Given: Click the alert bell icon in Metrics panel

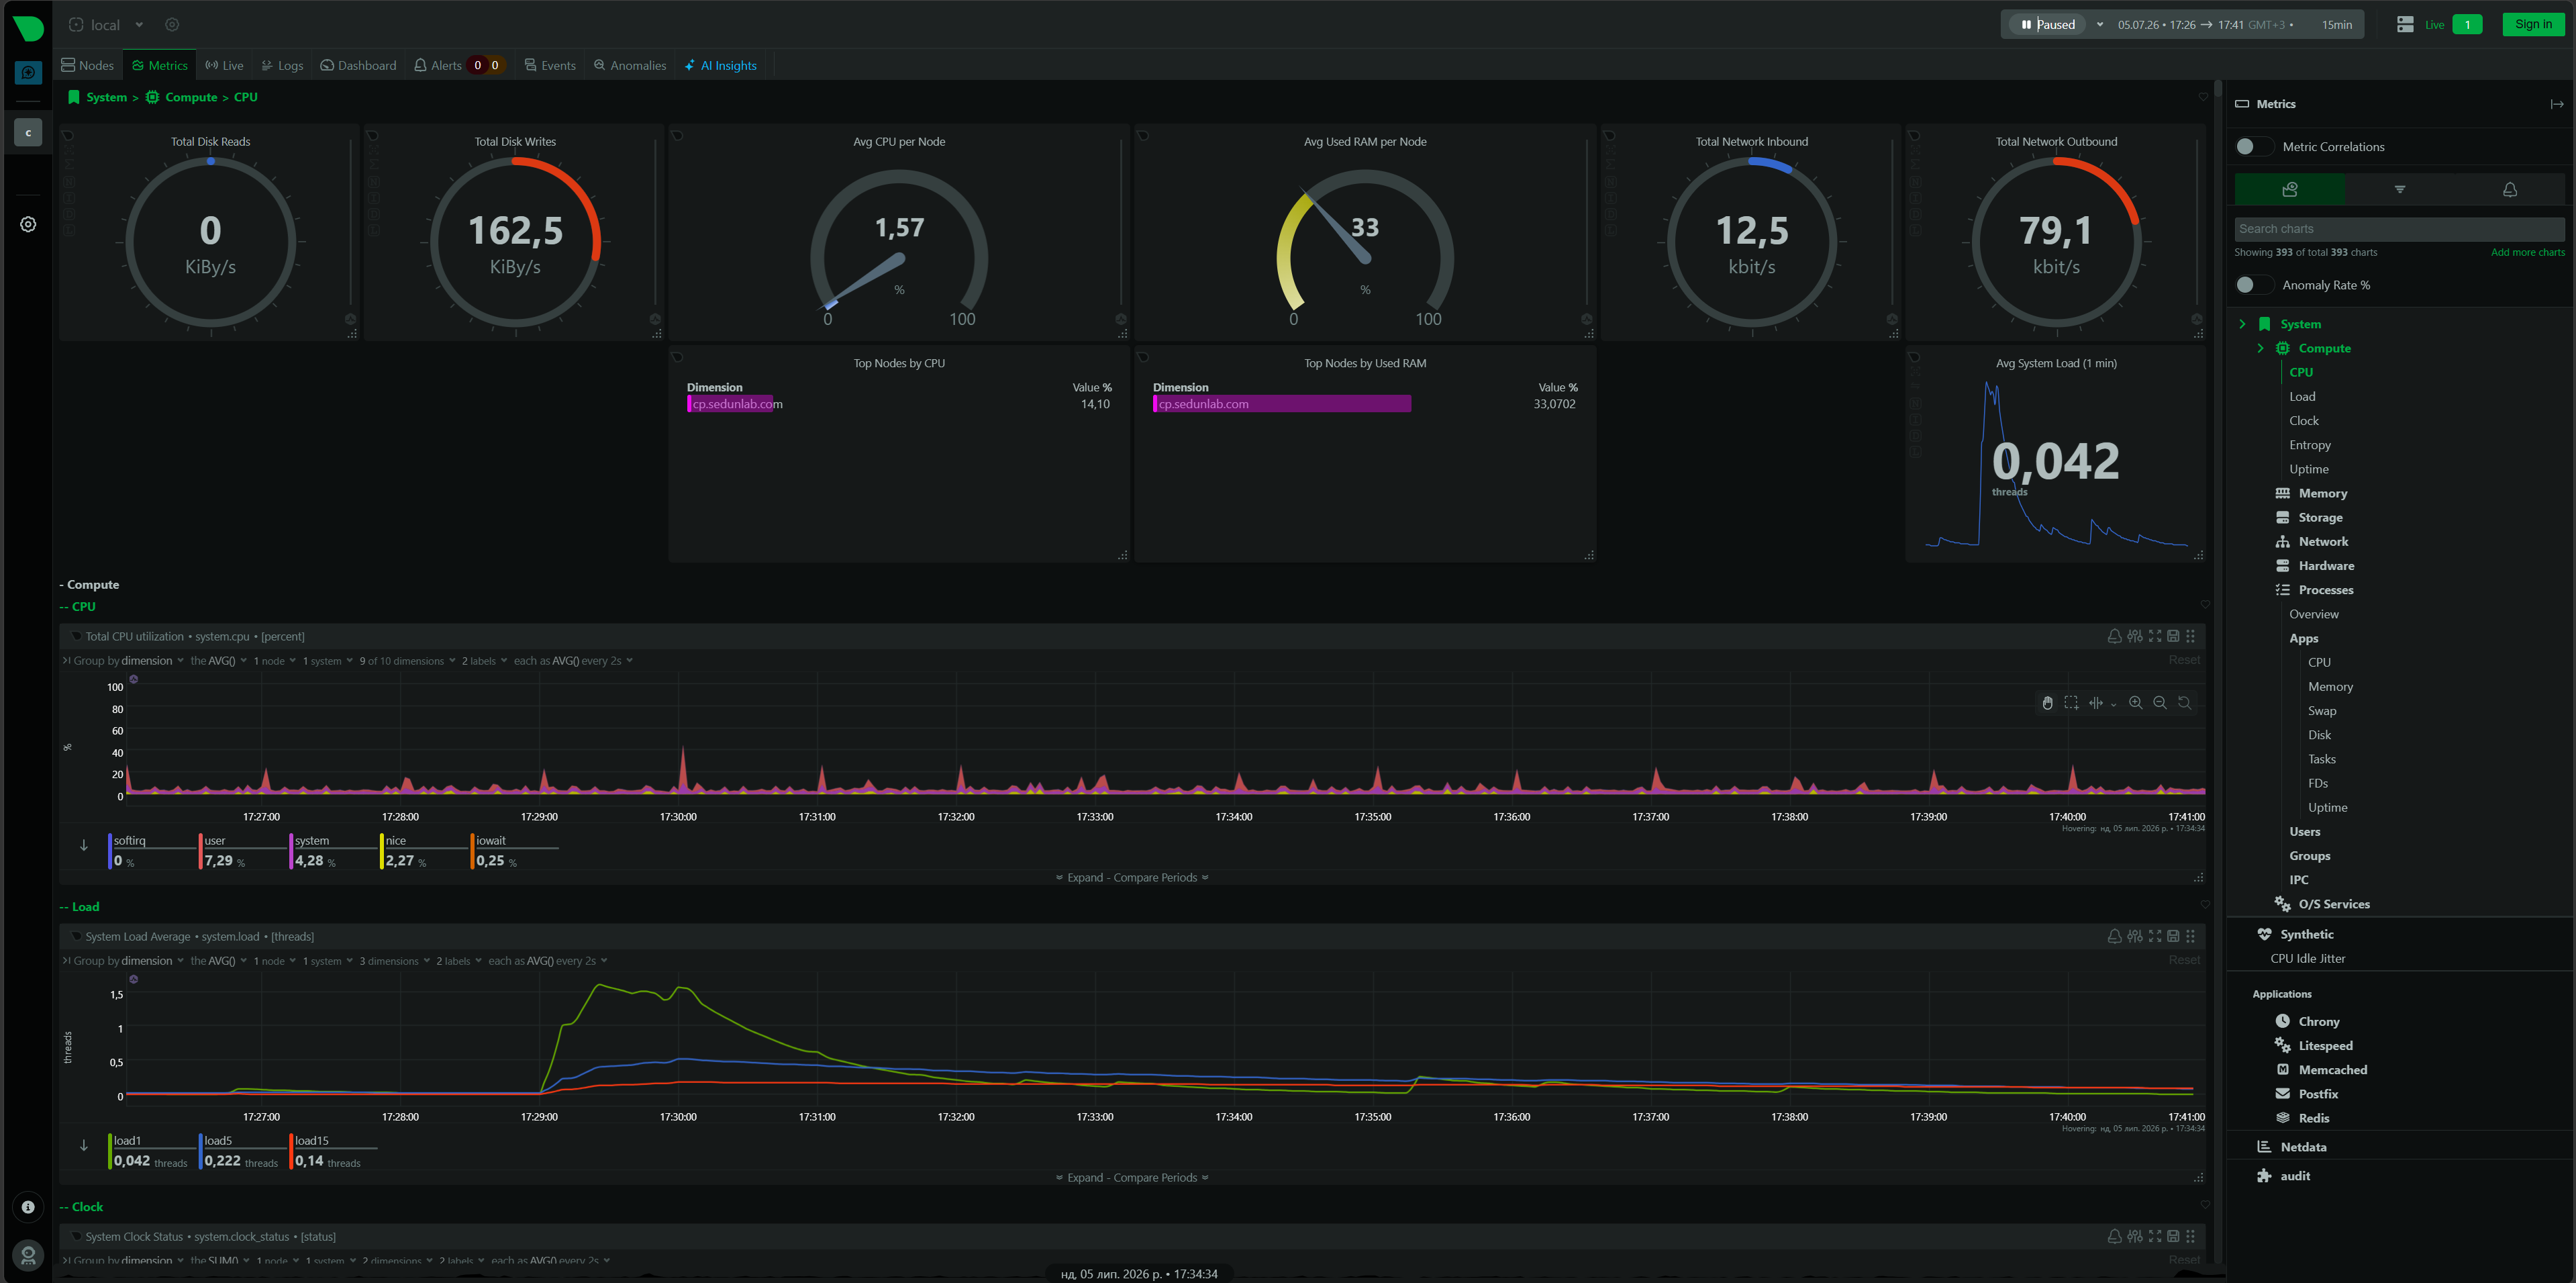Looking at the screenshot, I should click(x=2509, y=189).
